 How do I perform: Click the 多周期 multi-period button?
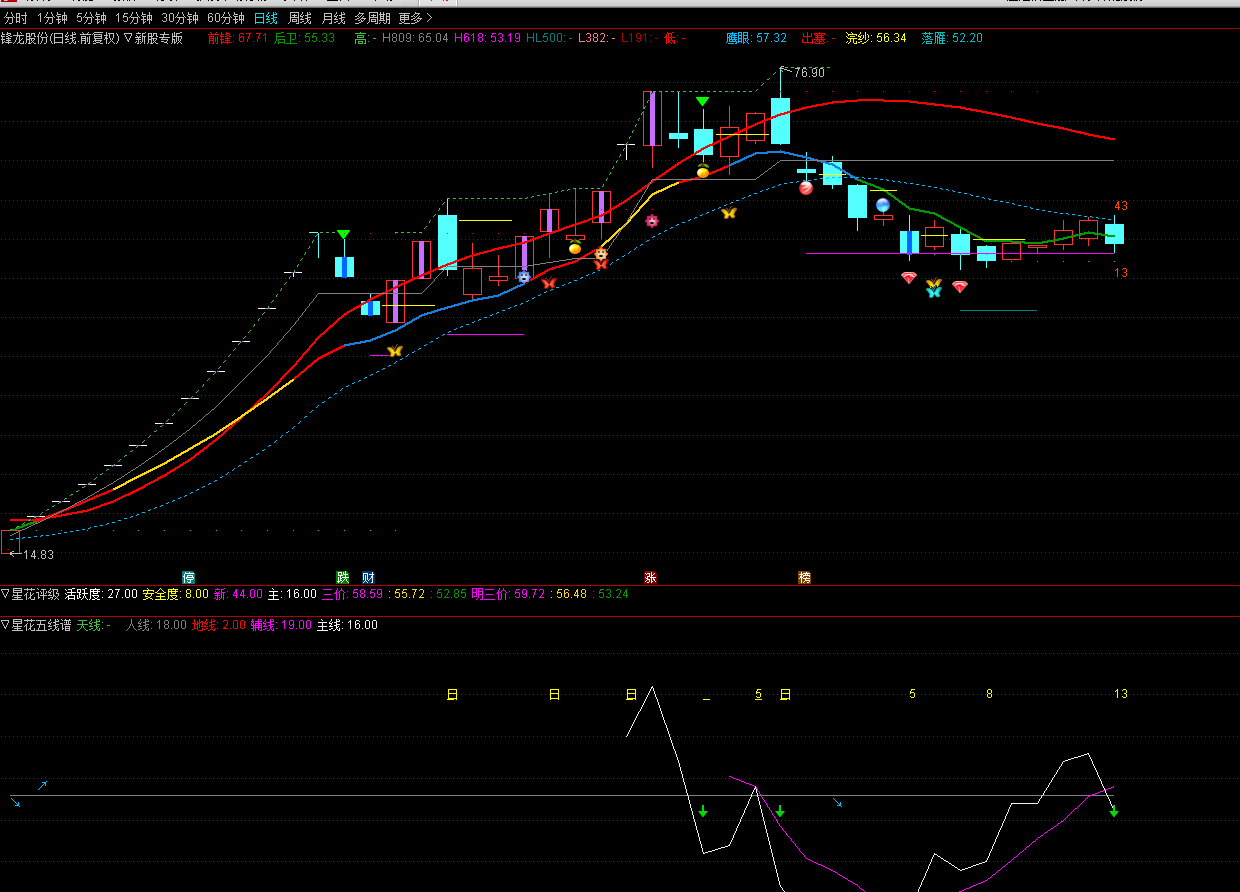click(x=372, y=18)
